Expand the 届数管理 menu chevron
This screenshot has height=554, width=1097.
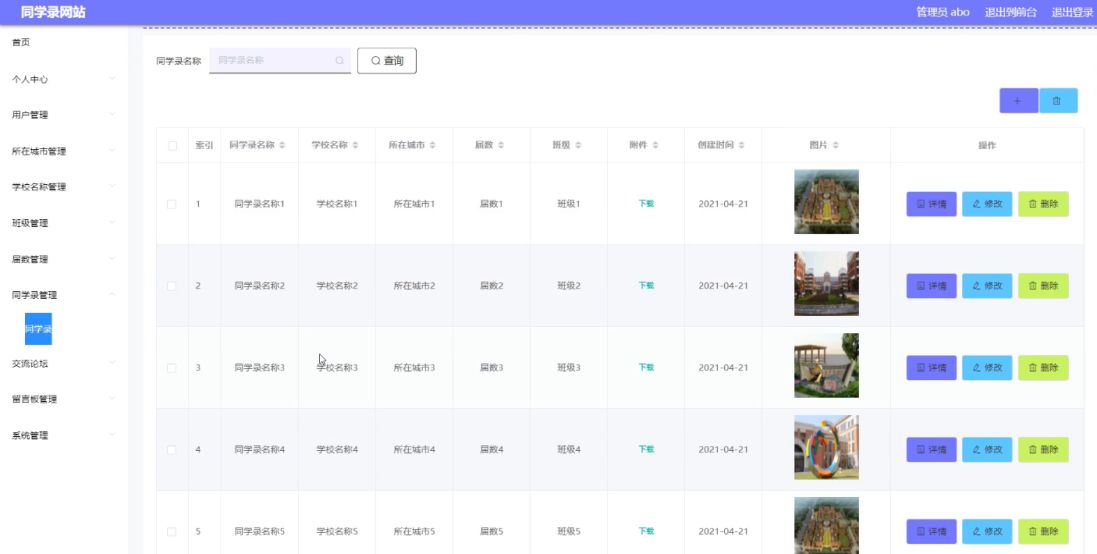[x=112, y=259]
